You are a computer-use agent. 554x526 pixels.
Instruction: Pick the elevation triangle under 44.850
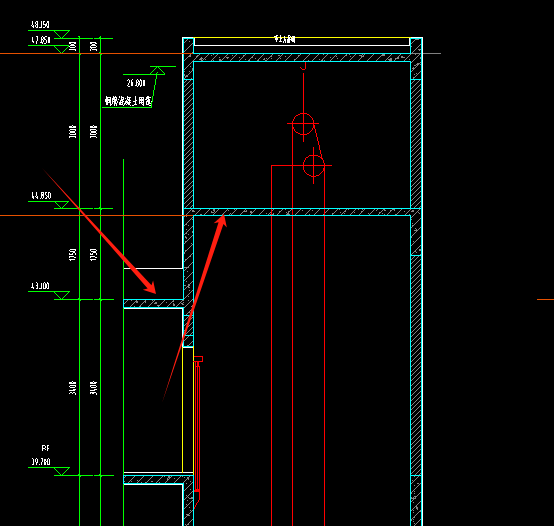[61, 205]
